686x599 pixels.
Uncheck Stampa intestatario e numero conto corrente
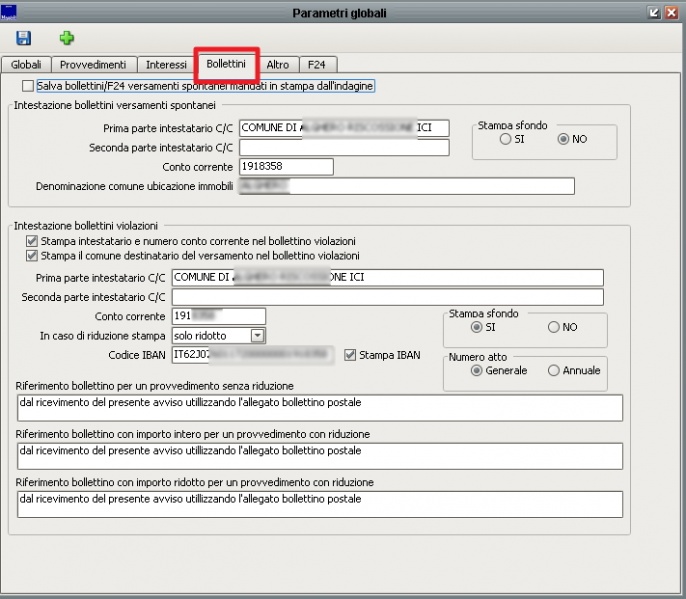click(x=30, y=241)
